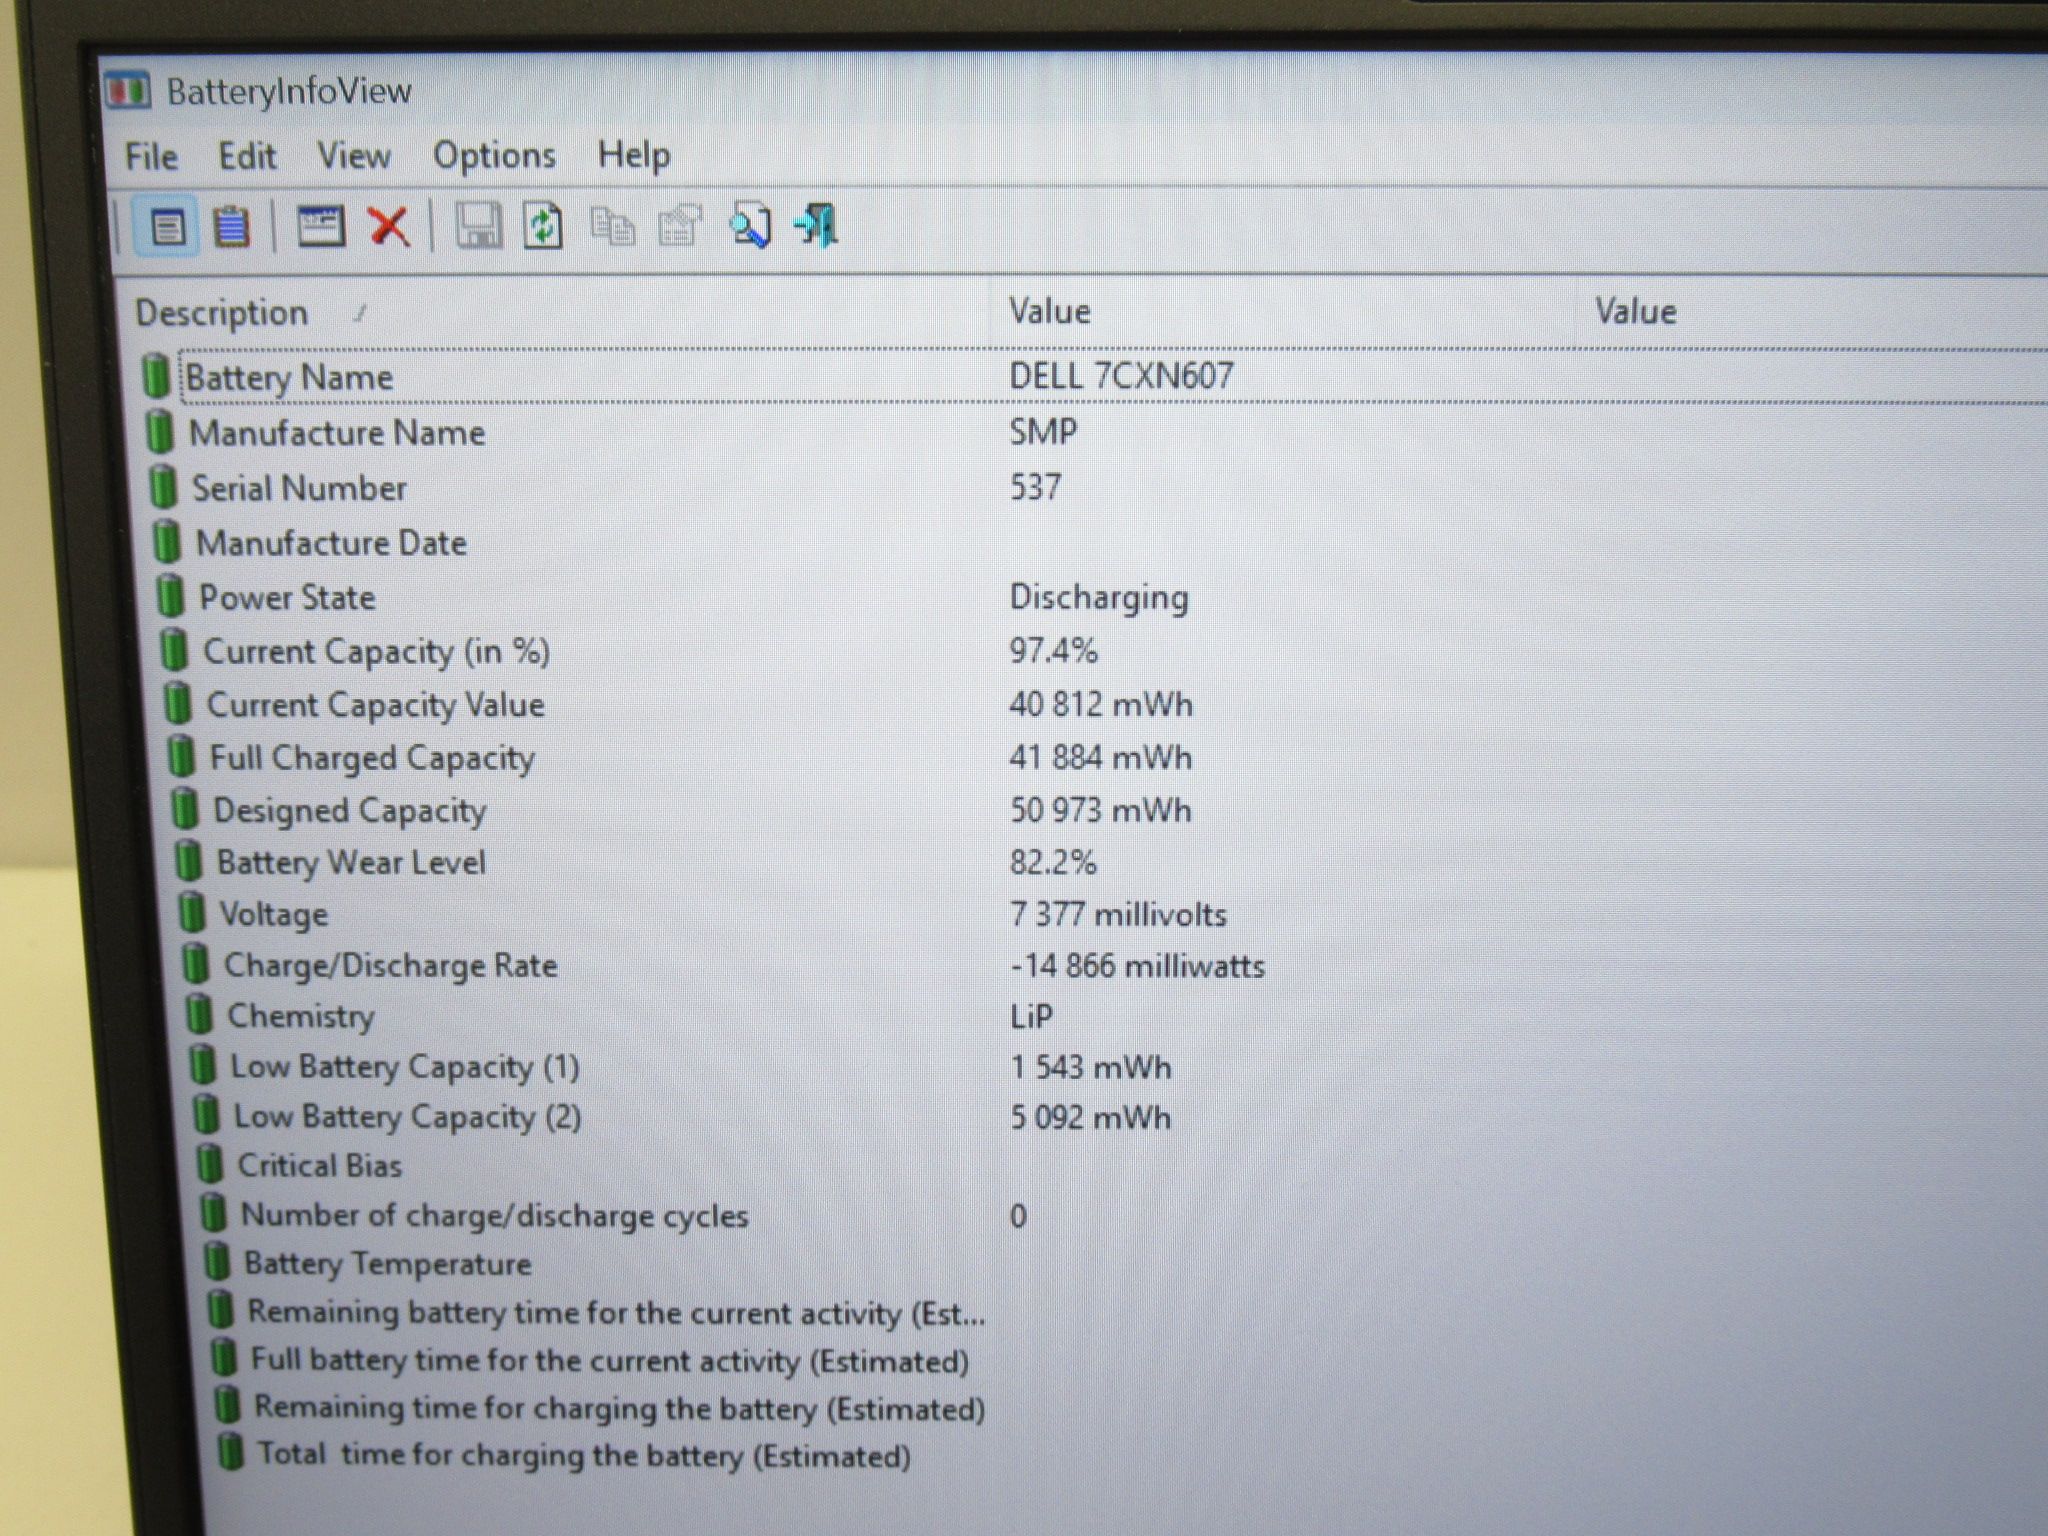Select the Battery Temperature row
This screenshot has width=2048, height=1536.
tap(387, 1264)
